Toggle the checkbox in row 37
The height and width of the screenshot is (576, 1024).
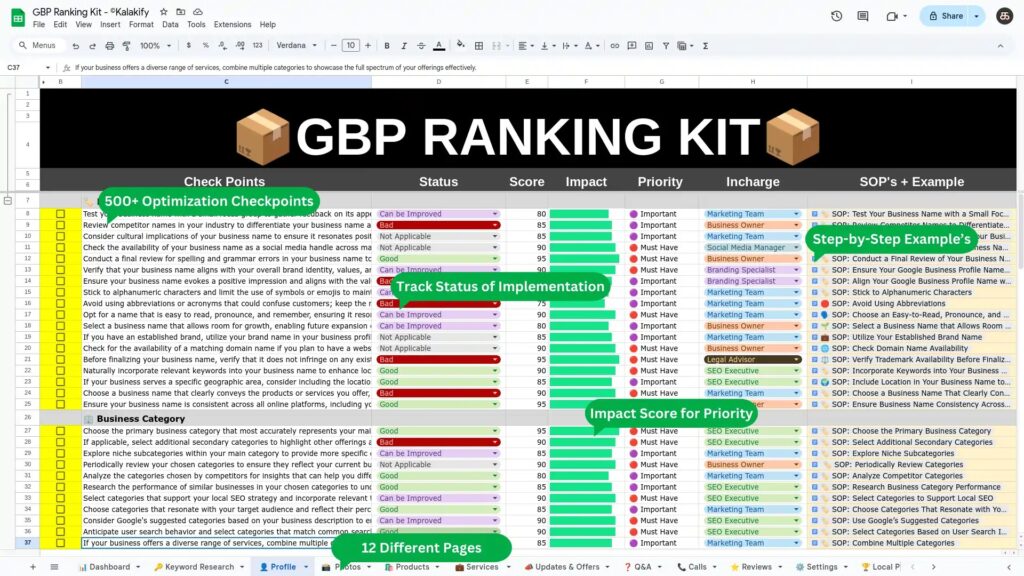60,543
